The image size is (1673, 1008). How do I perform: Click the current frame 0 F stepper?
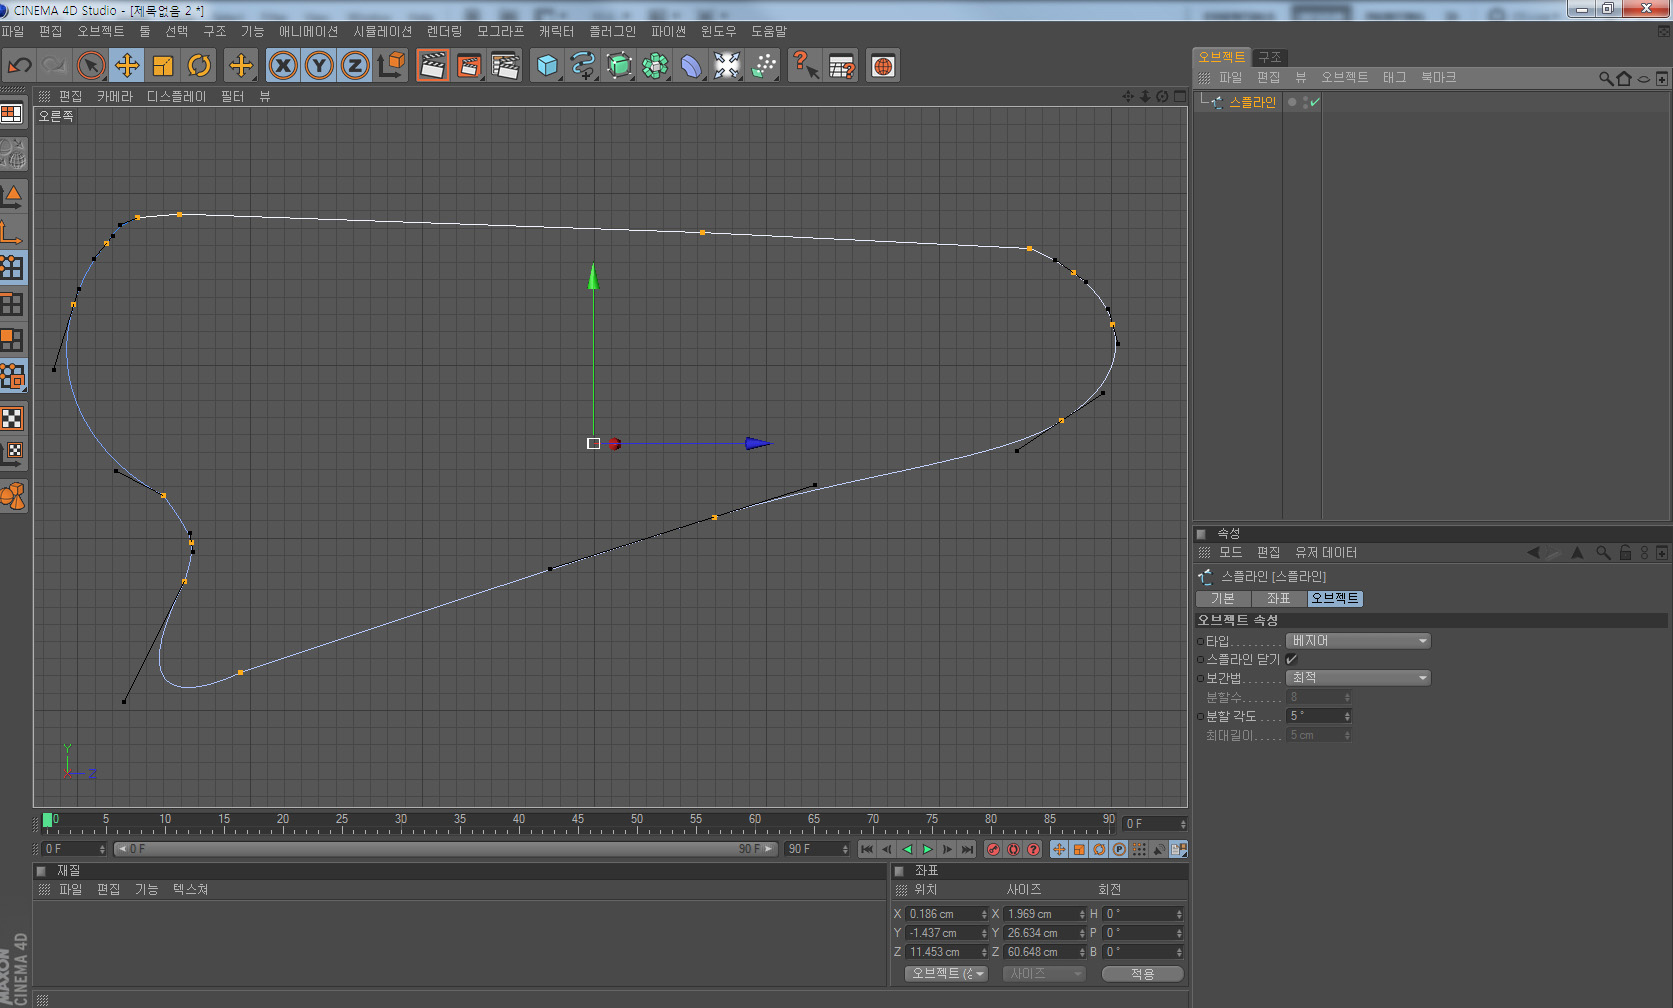pyautogui.click(x=102, y=849)
